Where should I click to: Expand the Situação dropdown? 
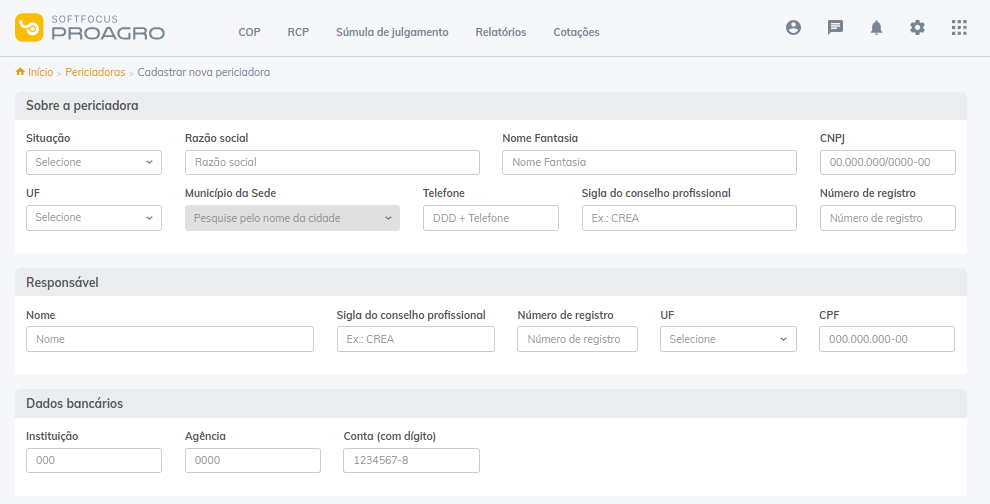click(93, 162)
